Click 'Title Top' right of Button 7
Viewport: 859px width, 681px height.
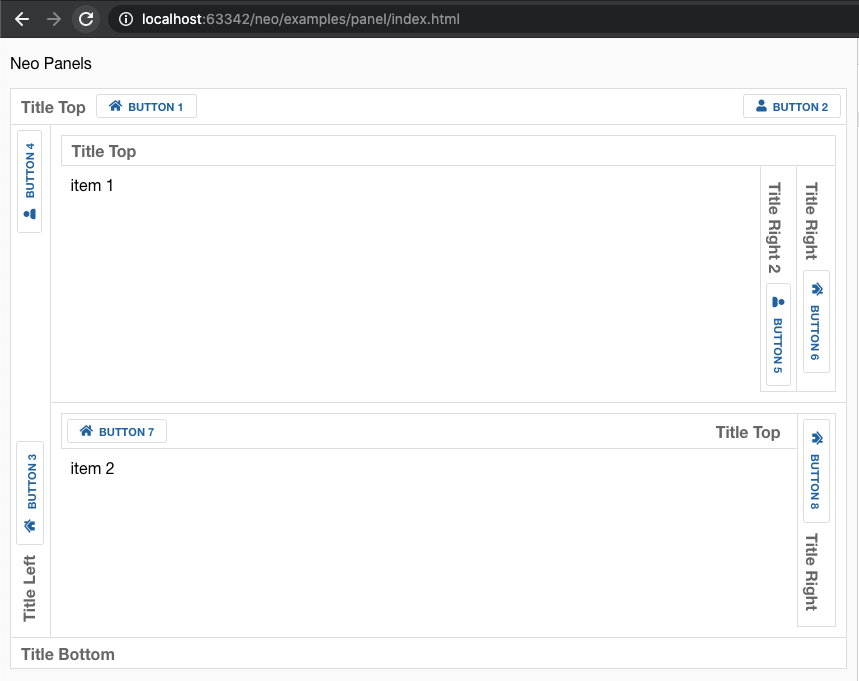point(748,432)
